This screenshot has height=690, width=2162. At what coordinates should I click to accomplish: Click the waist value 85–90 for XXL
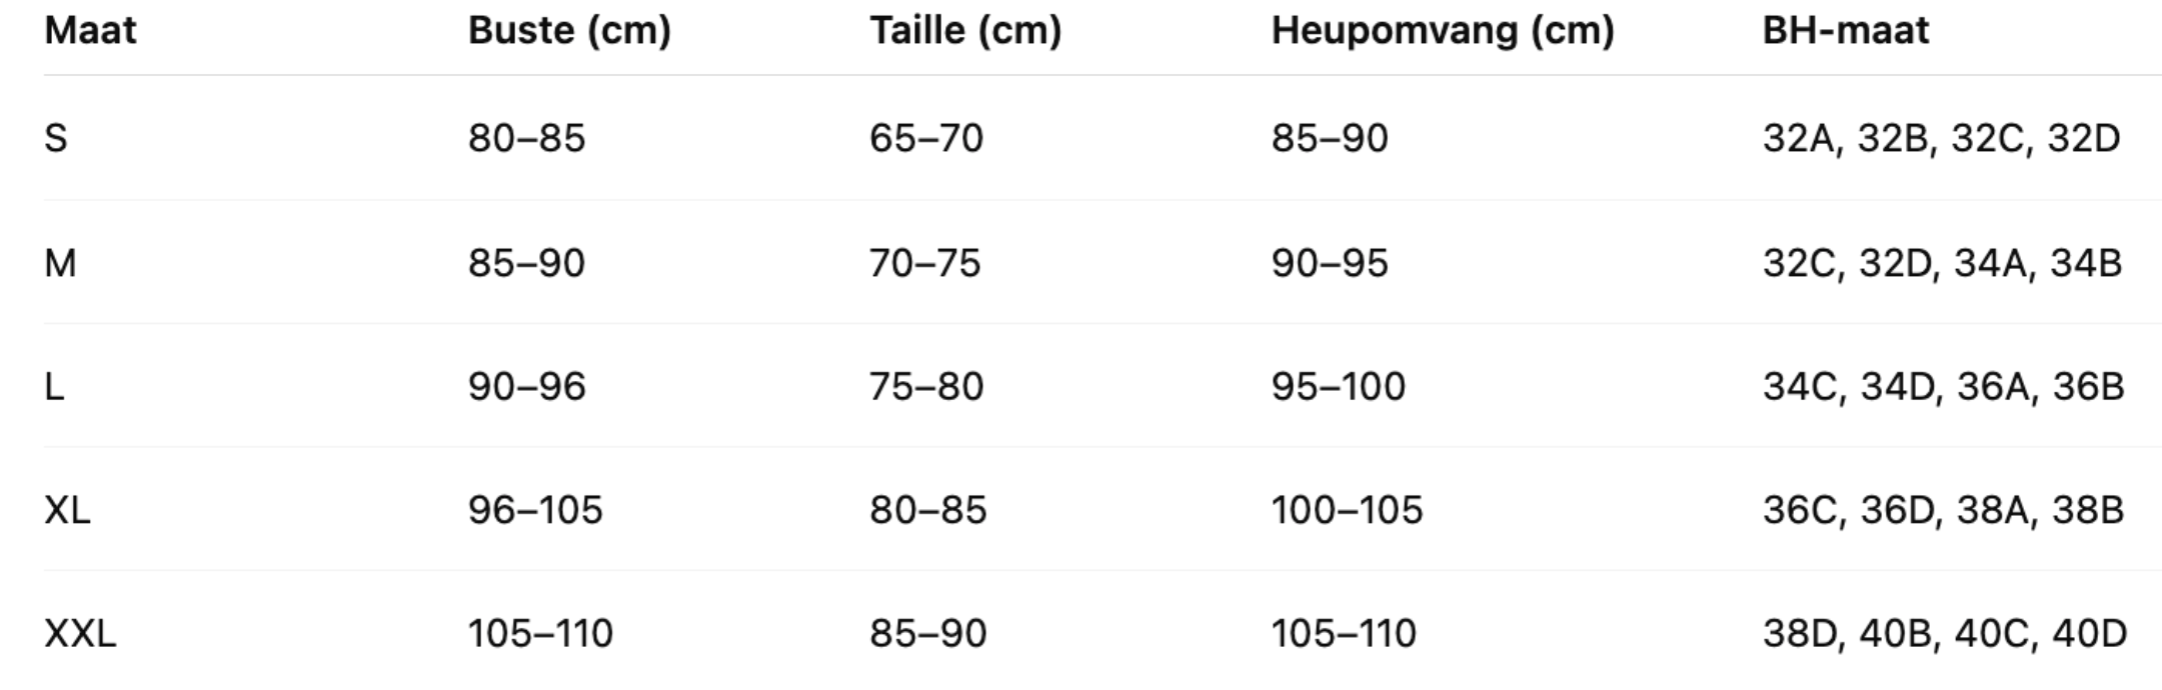[x=928, y=633]
